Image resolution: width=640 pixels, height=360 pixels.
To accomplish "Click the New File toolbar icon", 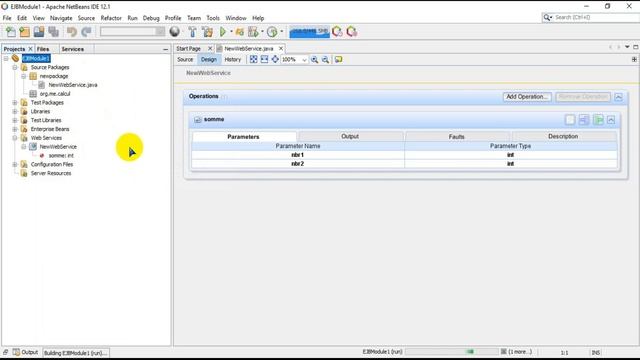I will pyautogui.click(x=11, y=32).
